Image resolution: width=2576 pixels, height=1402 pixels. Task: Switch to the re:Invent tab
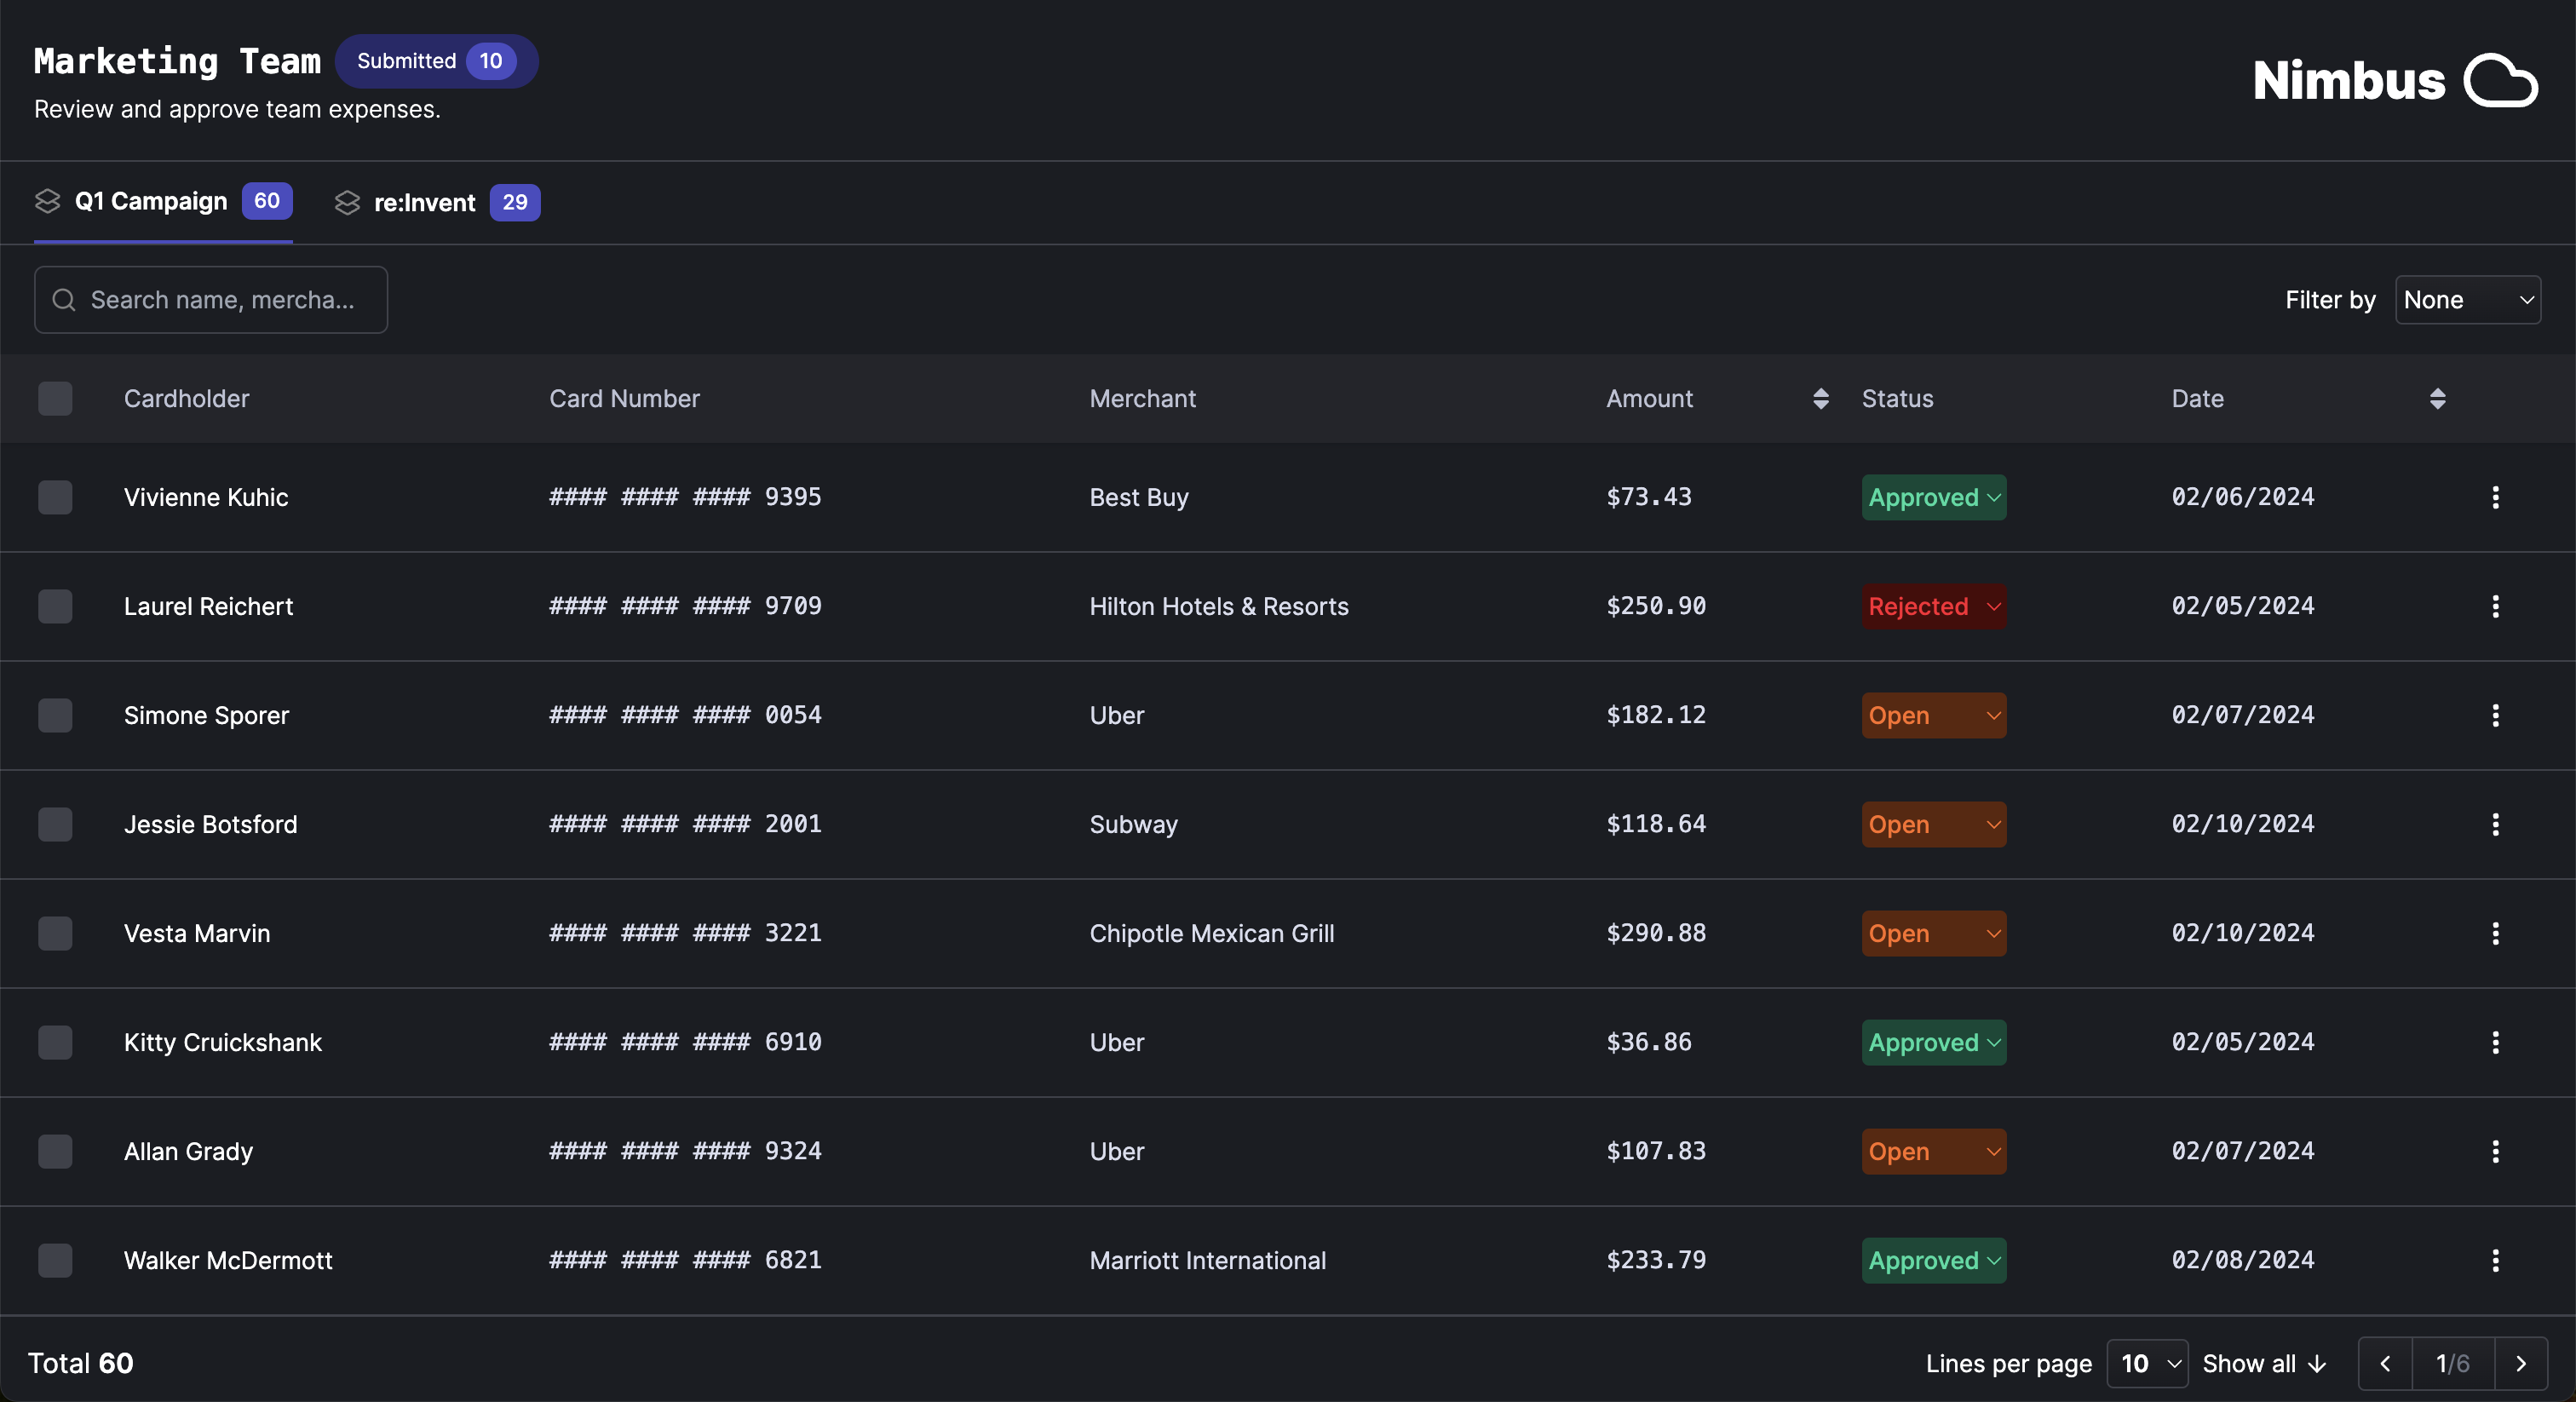[x=437, y=203]
